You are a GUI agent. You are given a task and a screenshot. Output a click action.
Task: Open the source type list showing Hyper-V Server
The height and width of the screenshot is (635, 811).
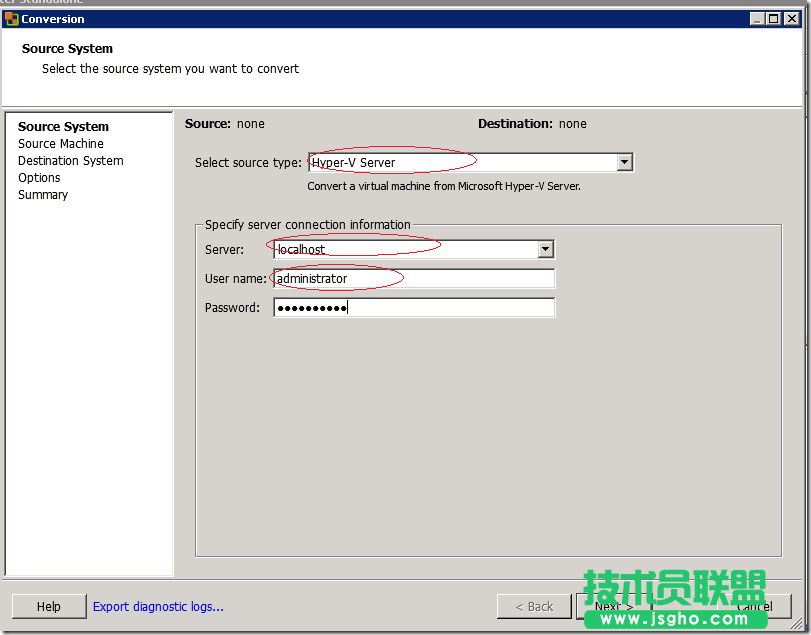tap(624, 161)
